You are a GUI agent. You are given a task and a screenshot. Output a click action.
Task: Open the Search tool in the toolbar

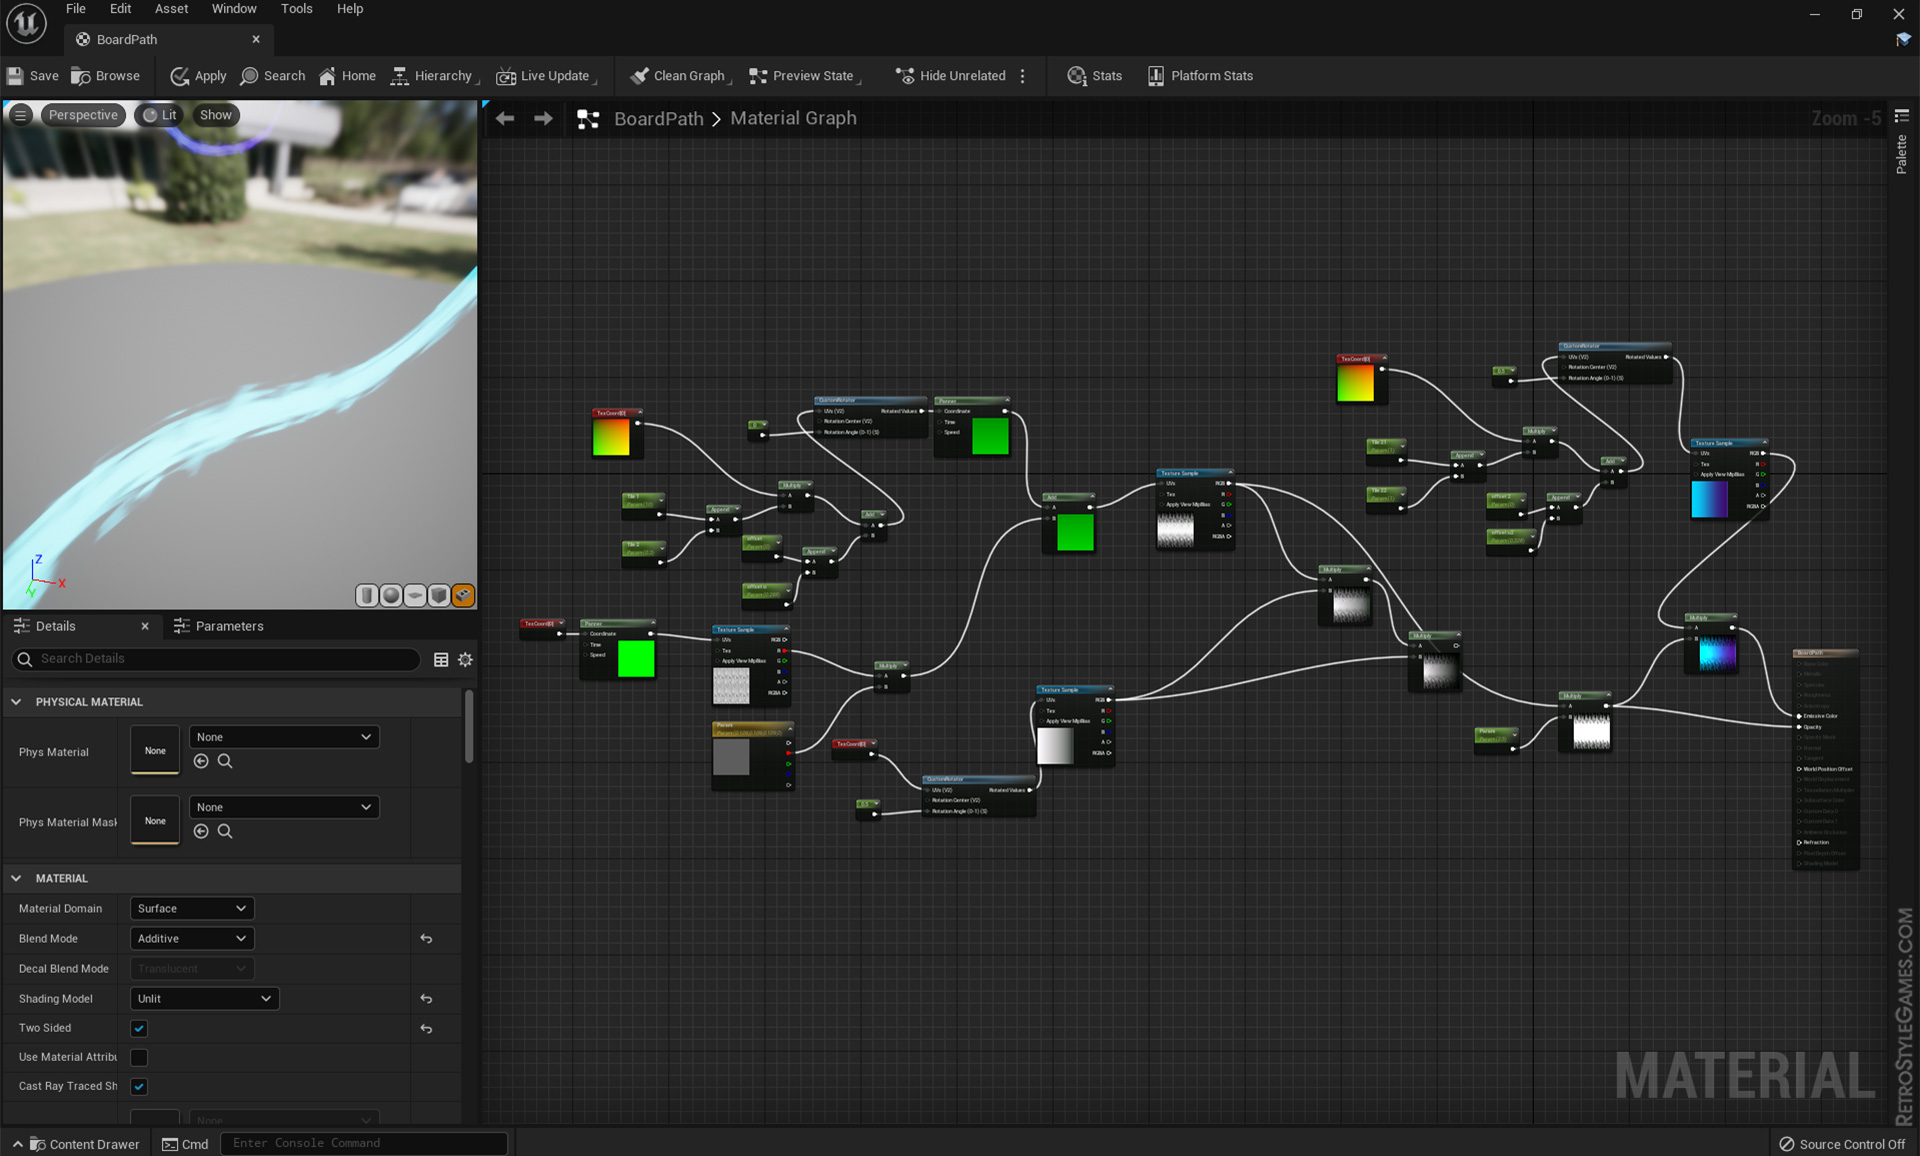pos(272,75)
